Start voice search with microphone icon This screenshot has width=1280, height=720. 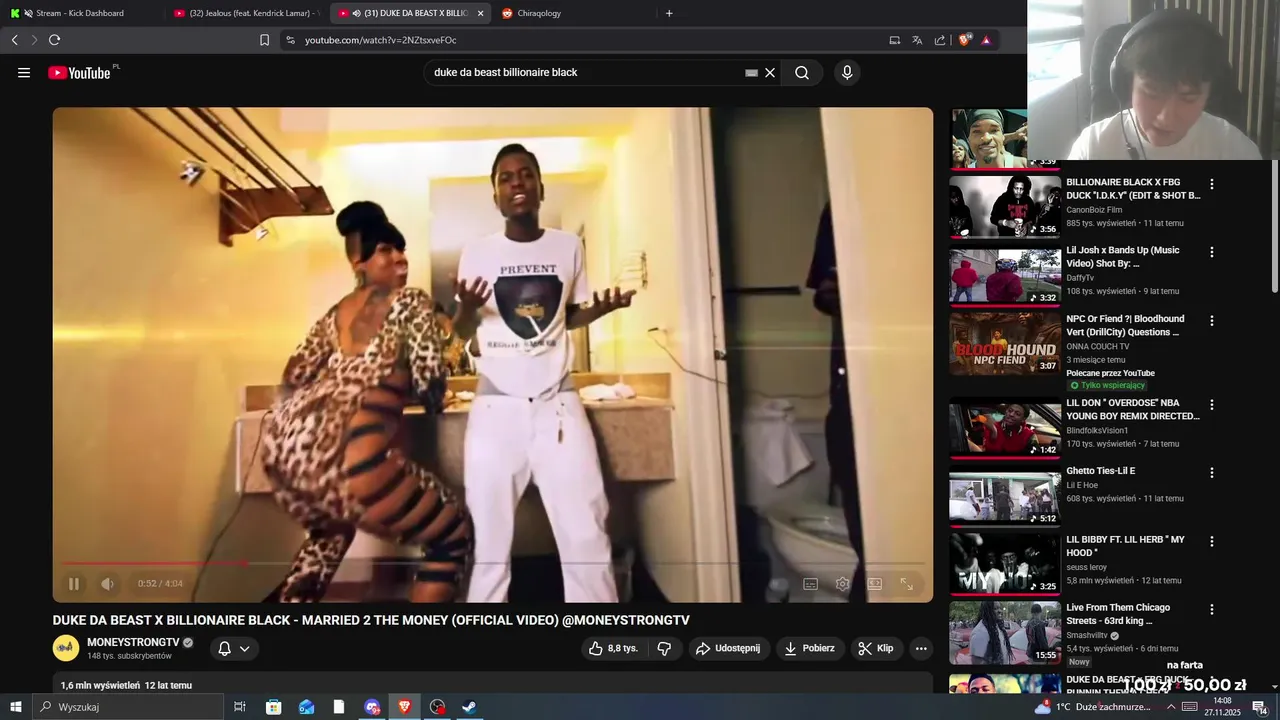click(847, 73)
